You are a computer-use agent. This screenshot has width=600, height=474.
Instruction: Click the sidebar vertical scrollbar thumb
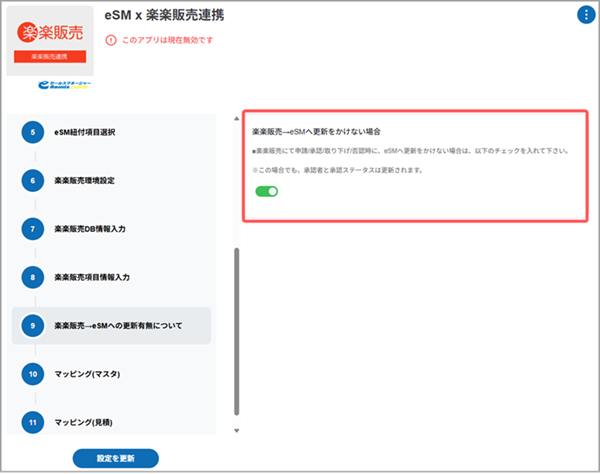236,330
